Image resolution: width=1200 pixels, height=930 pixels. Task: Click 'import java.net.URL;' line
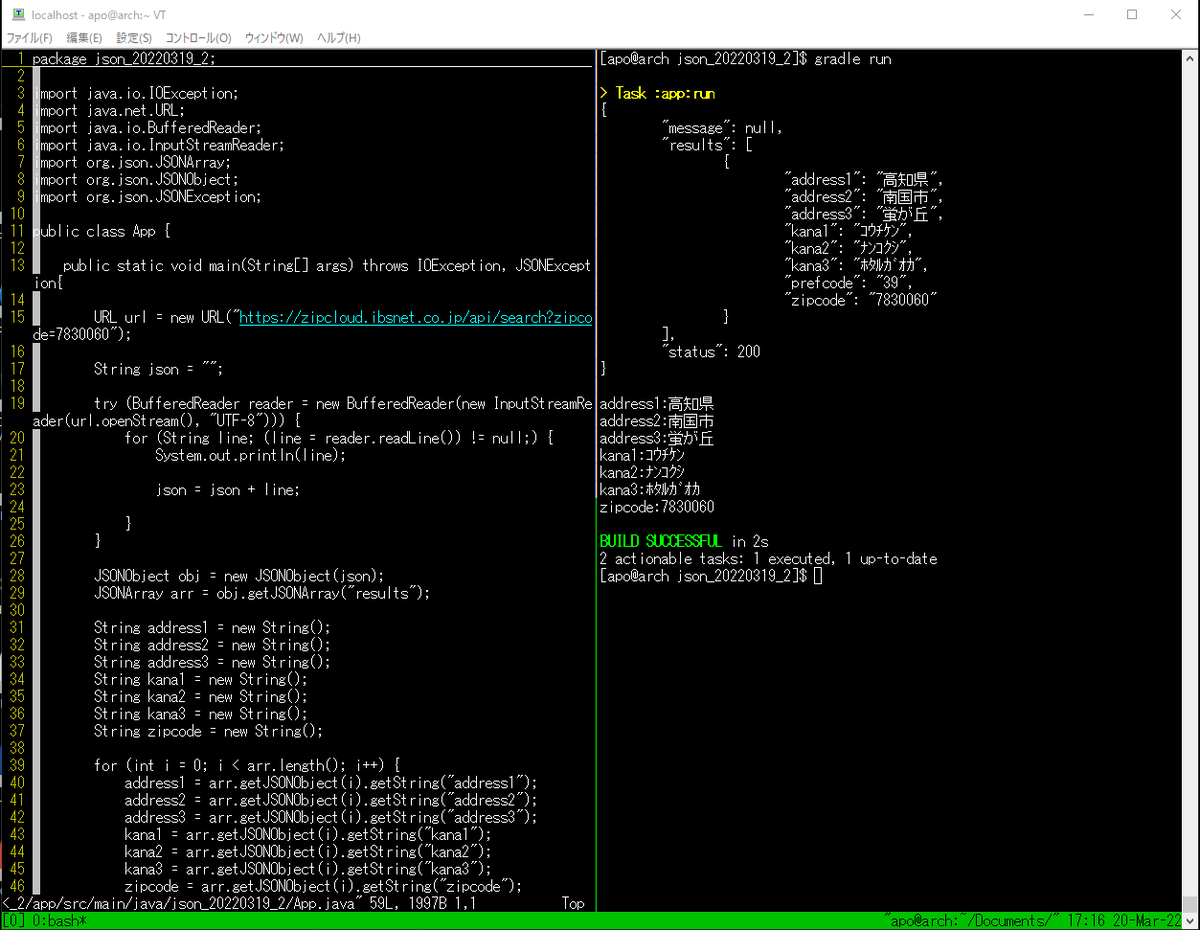[109, 110]
